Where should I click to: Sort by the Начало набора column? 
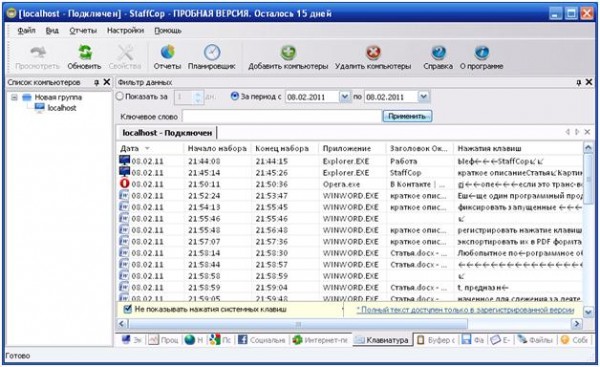(217, 148)
